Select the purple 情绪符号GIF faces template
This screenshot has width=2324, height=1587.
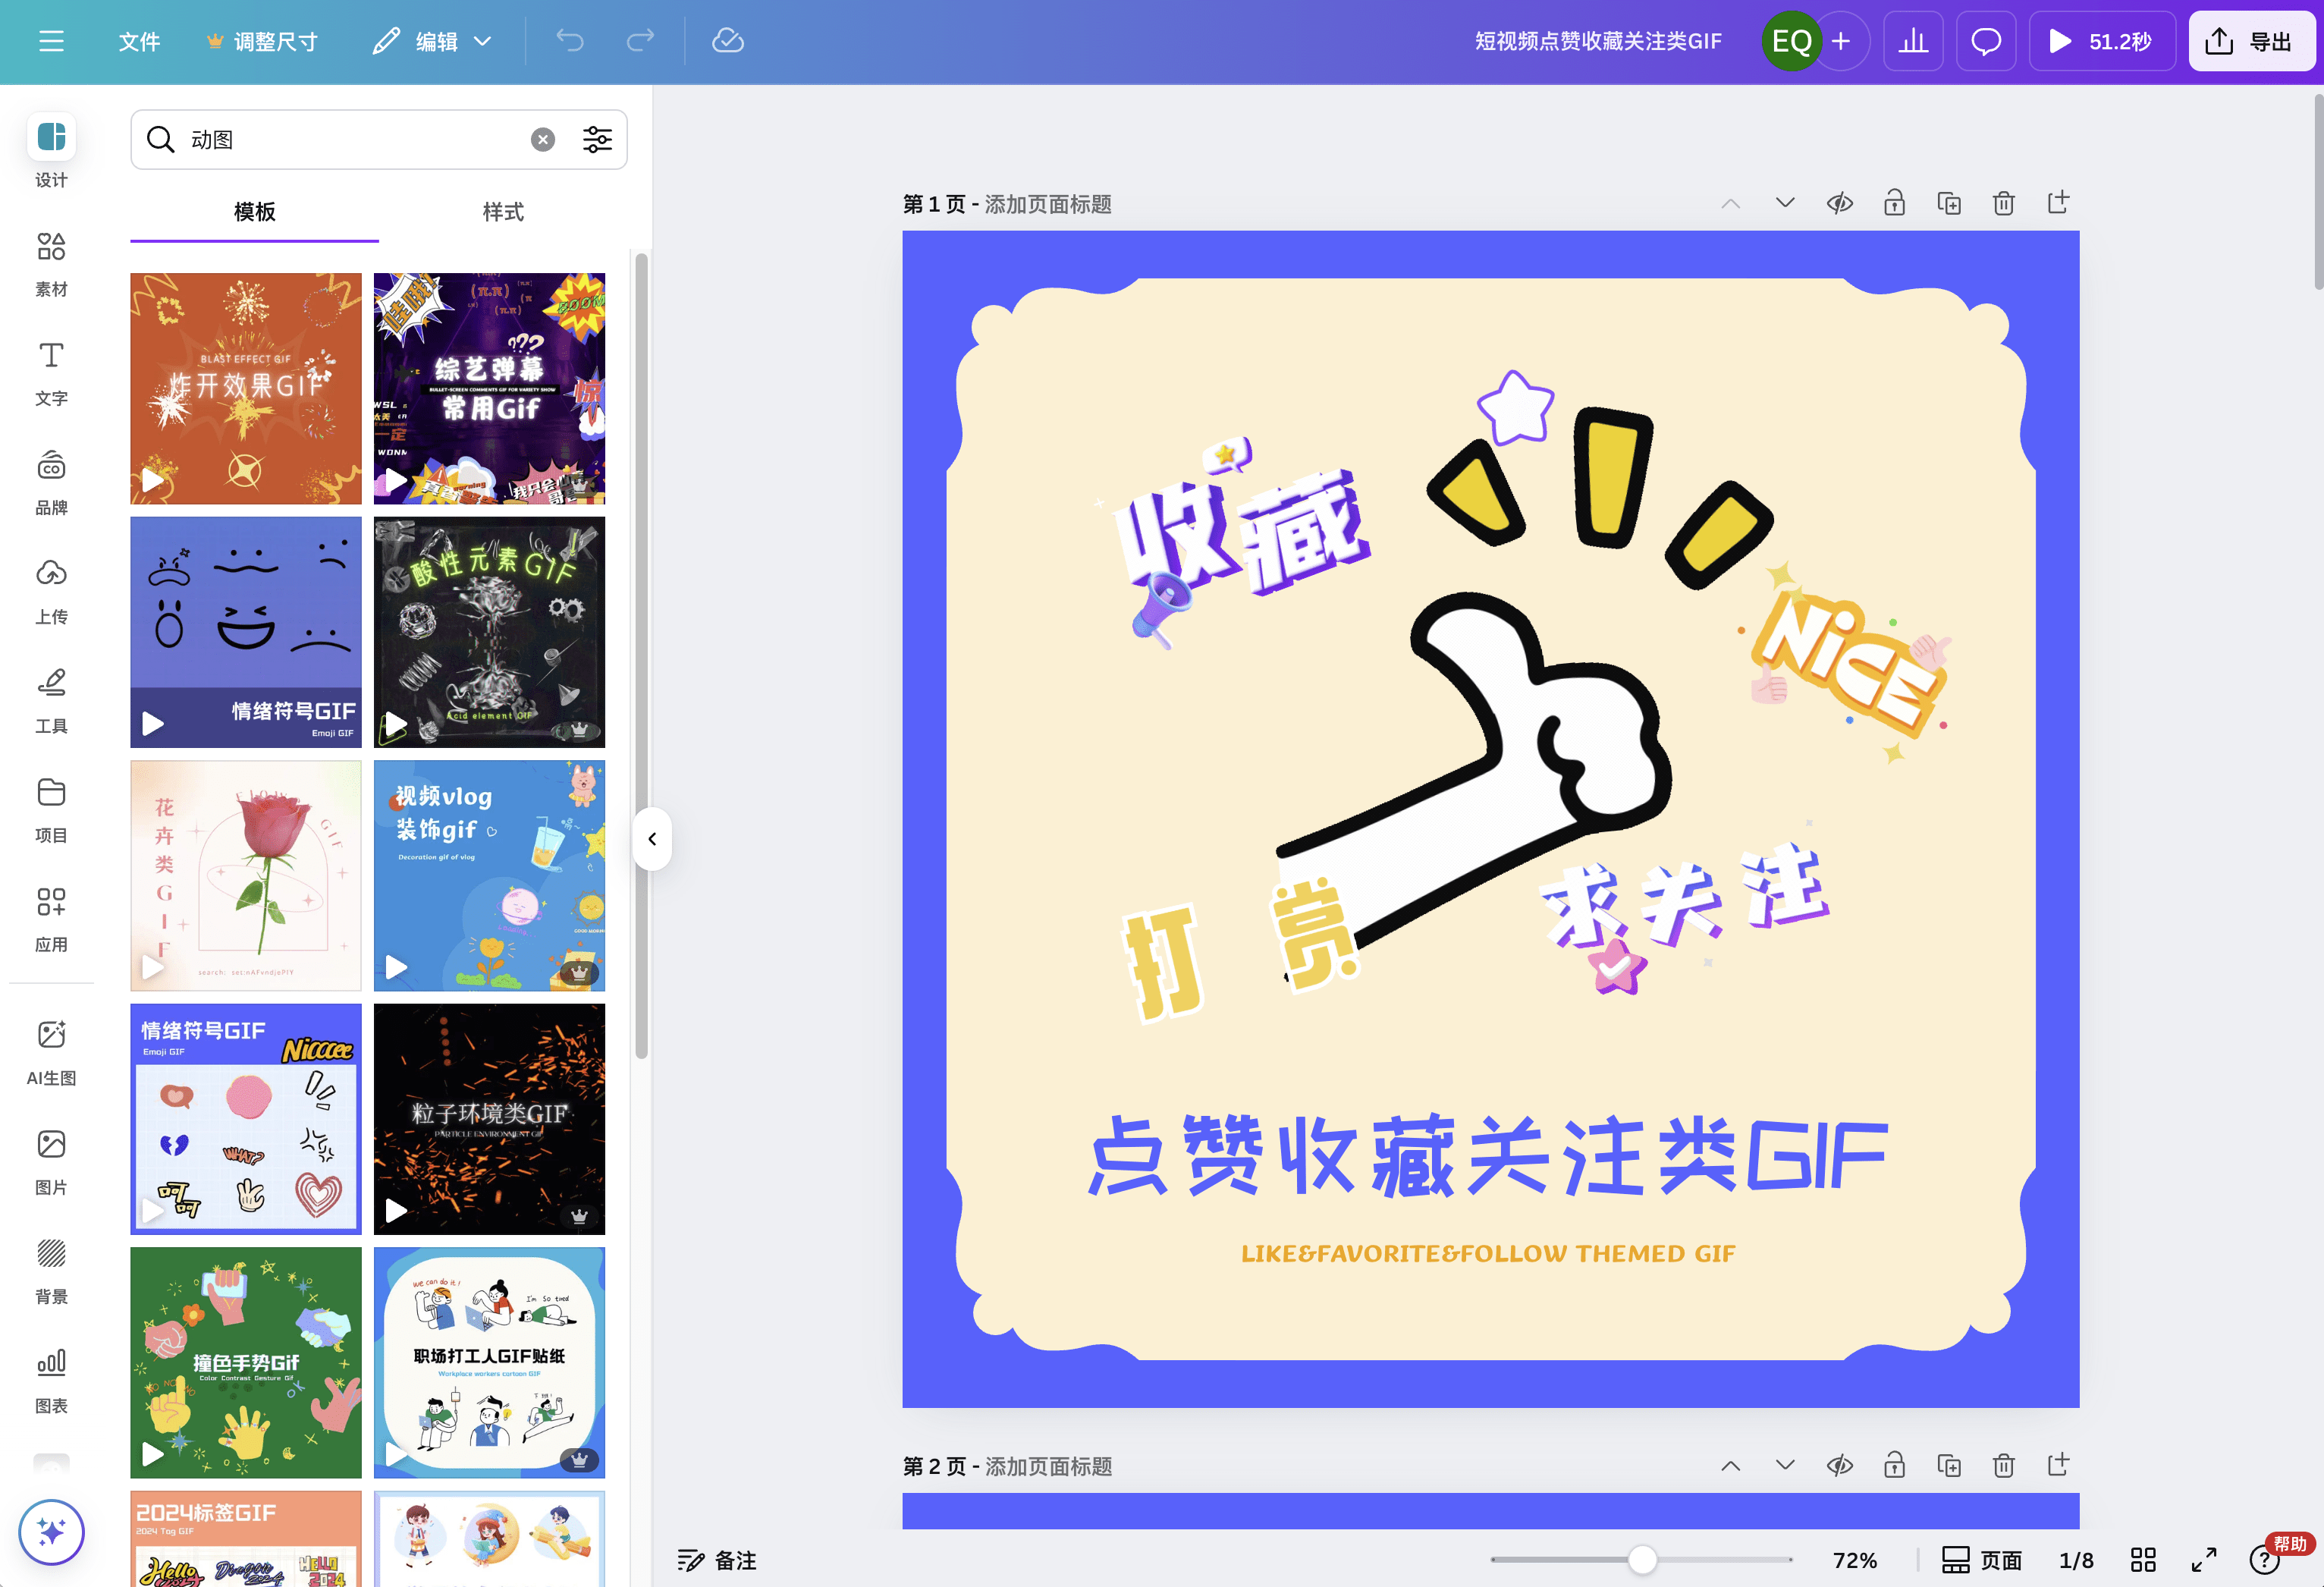click(246, 632)
